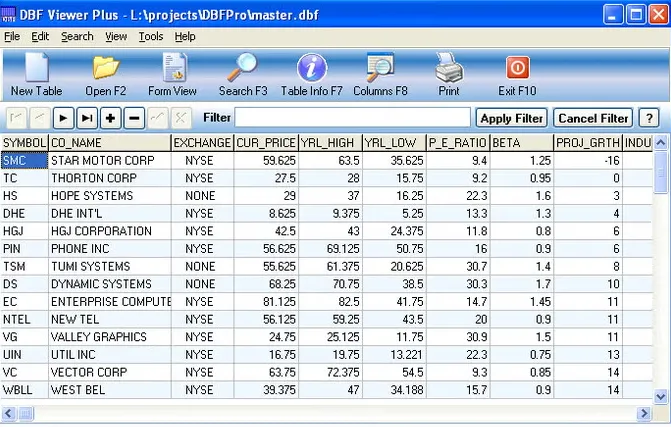Click the YRL_LOW column header

pos(394,142)
